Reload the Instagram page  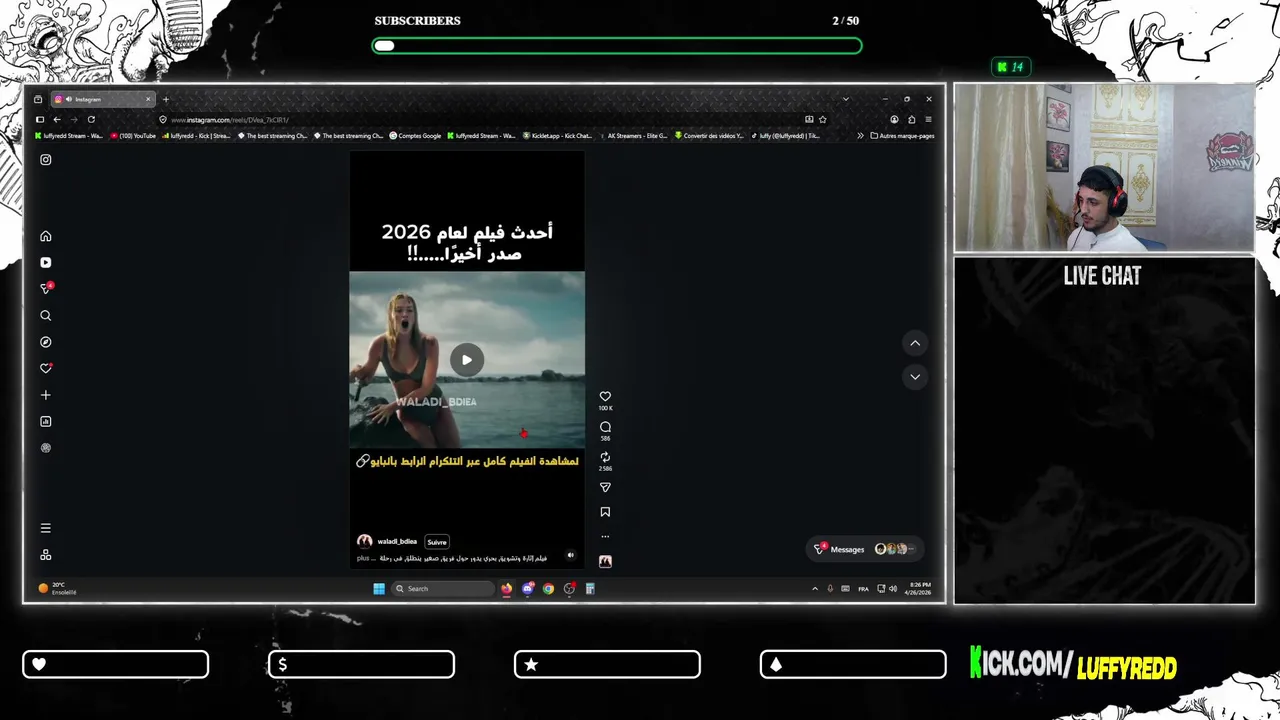click(x=91, y=119)
